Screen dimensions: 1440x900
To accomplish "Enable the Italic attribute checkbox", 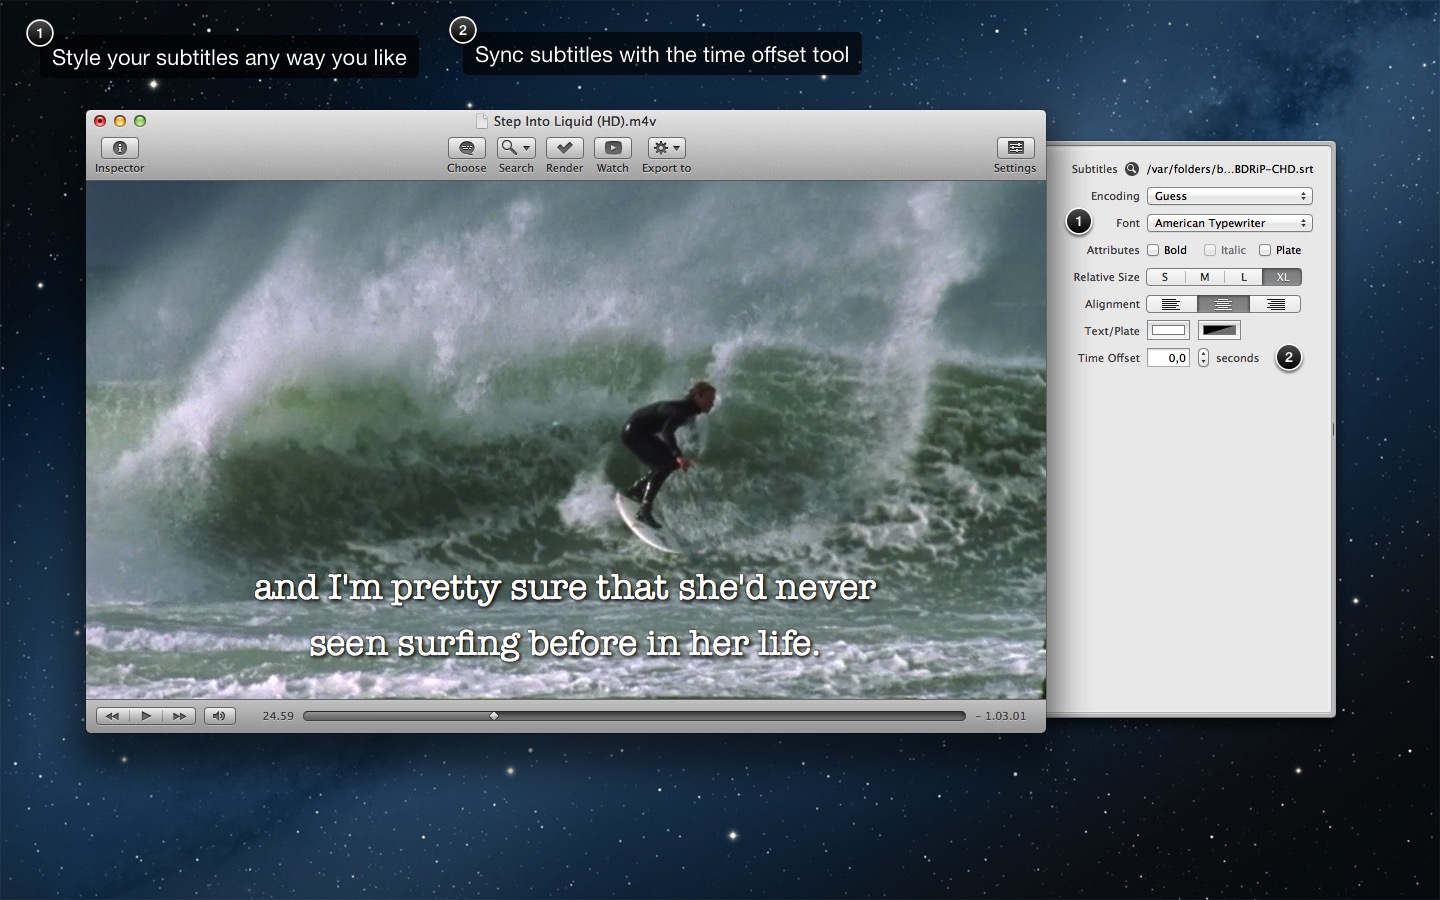I will pyautogui.click(x=1210, y=250).
